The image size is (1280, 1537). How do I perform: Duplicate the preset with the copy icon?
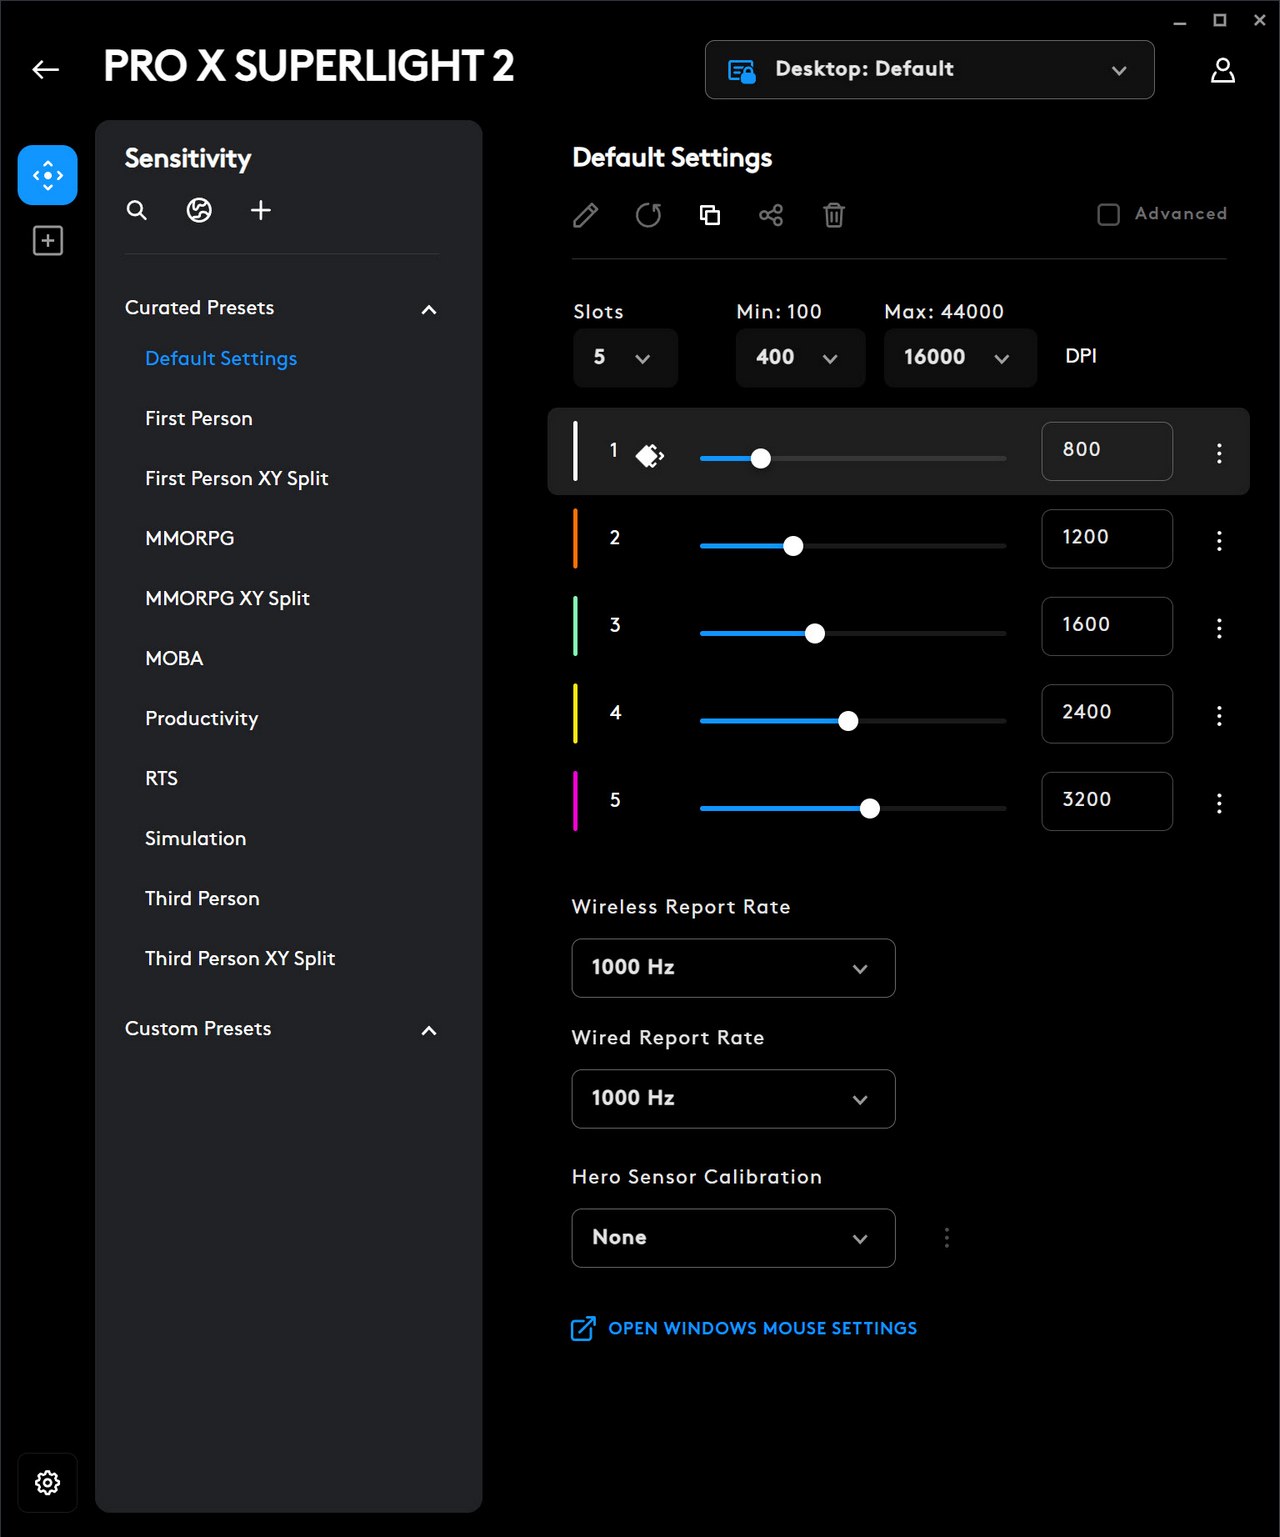[x=710, y=215]
